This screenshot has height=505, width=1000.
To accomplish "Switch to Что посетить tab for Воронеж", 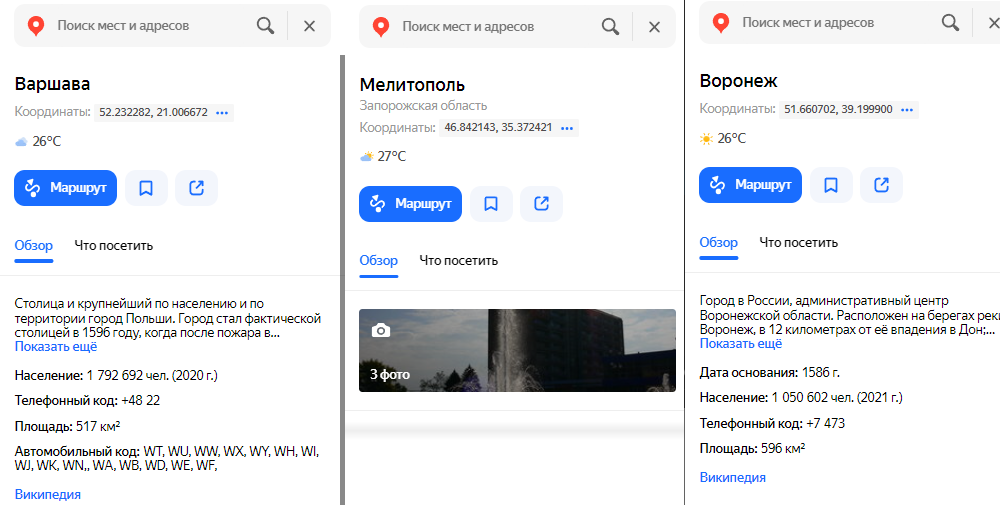I will point(798,242).
